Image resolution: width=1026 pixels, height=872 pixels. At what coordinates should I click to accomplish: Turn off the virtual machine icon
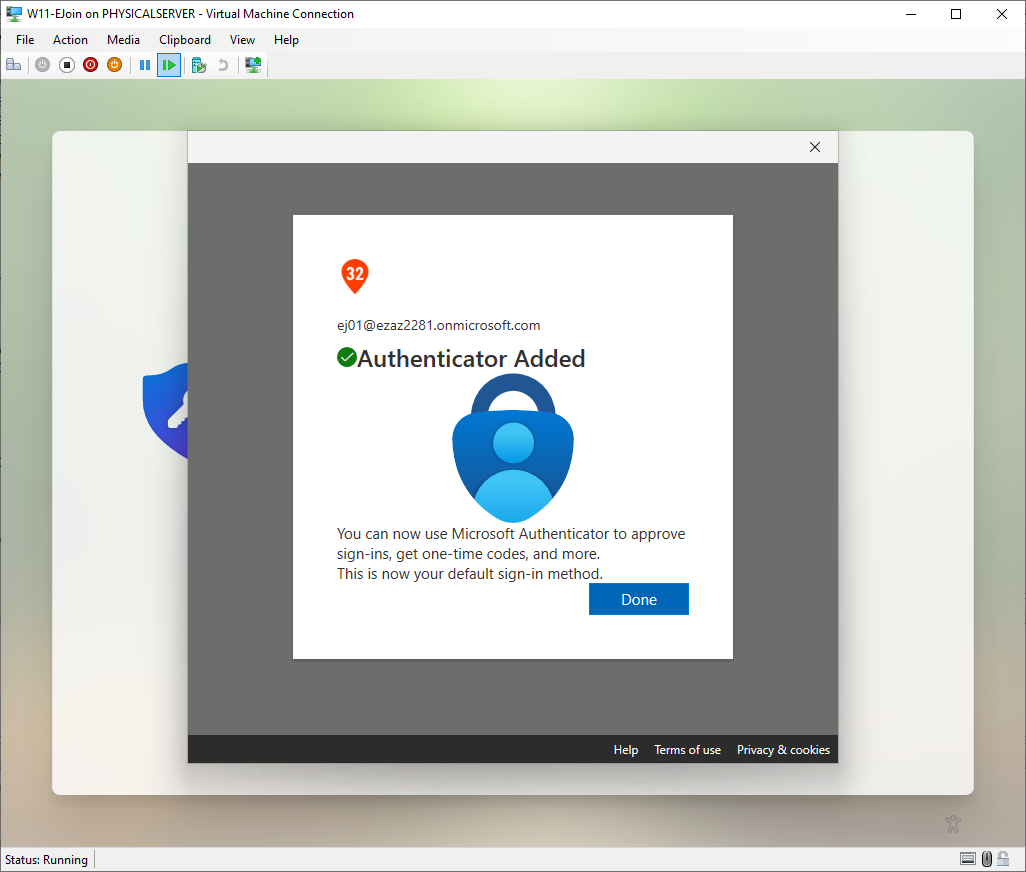tap(67, 65)
